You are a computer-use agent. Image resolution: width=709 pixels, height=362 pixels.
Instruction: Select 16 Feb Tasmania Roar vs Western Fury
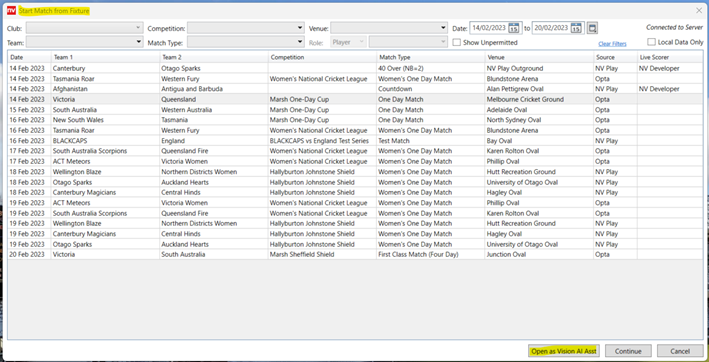[x=355, y=131]
